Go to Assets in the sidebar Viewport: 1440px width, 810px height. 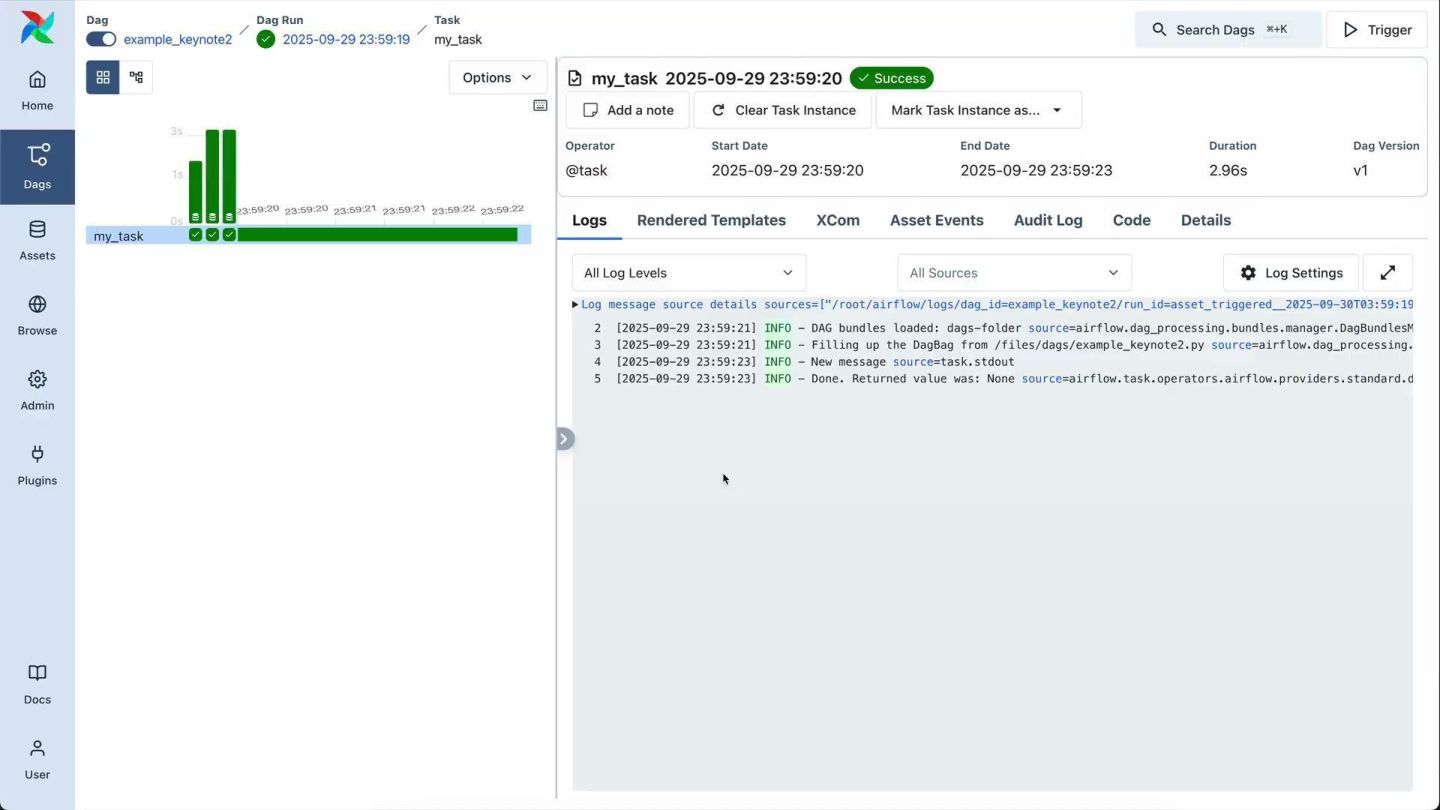[x=37, y=240]
